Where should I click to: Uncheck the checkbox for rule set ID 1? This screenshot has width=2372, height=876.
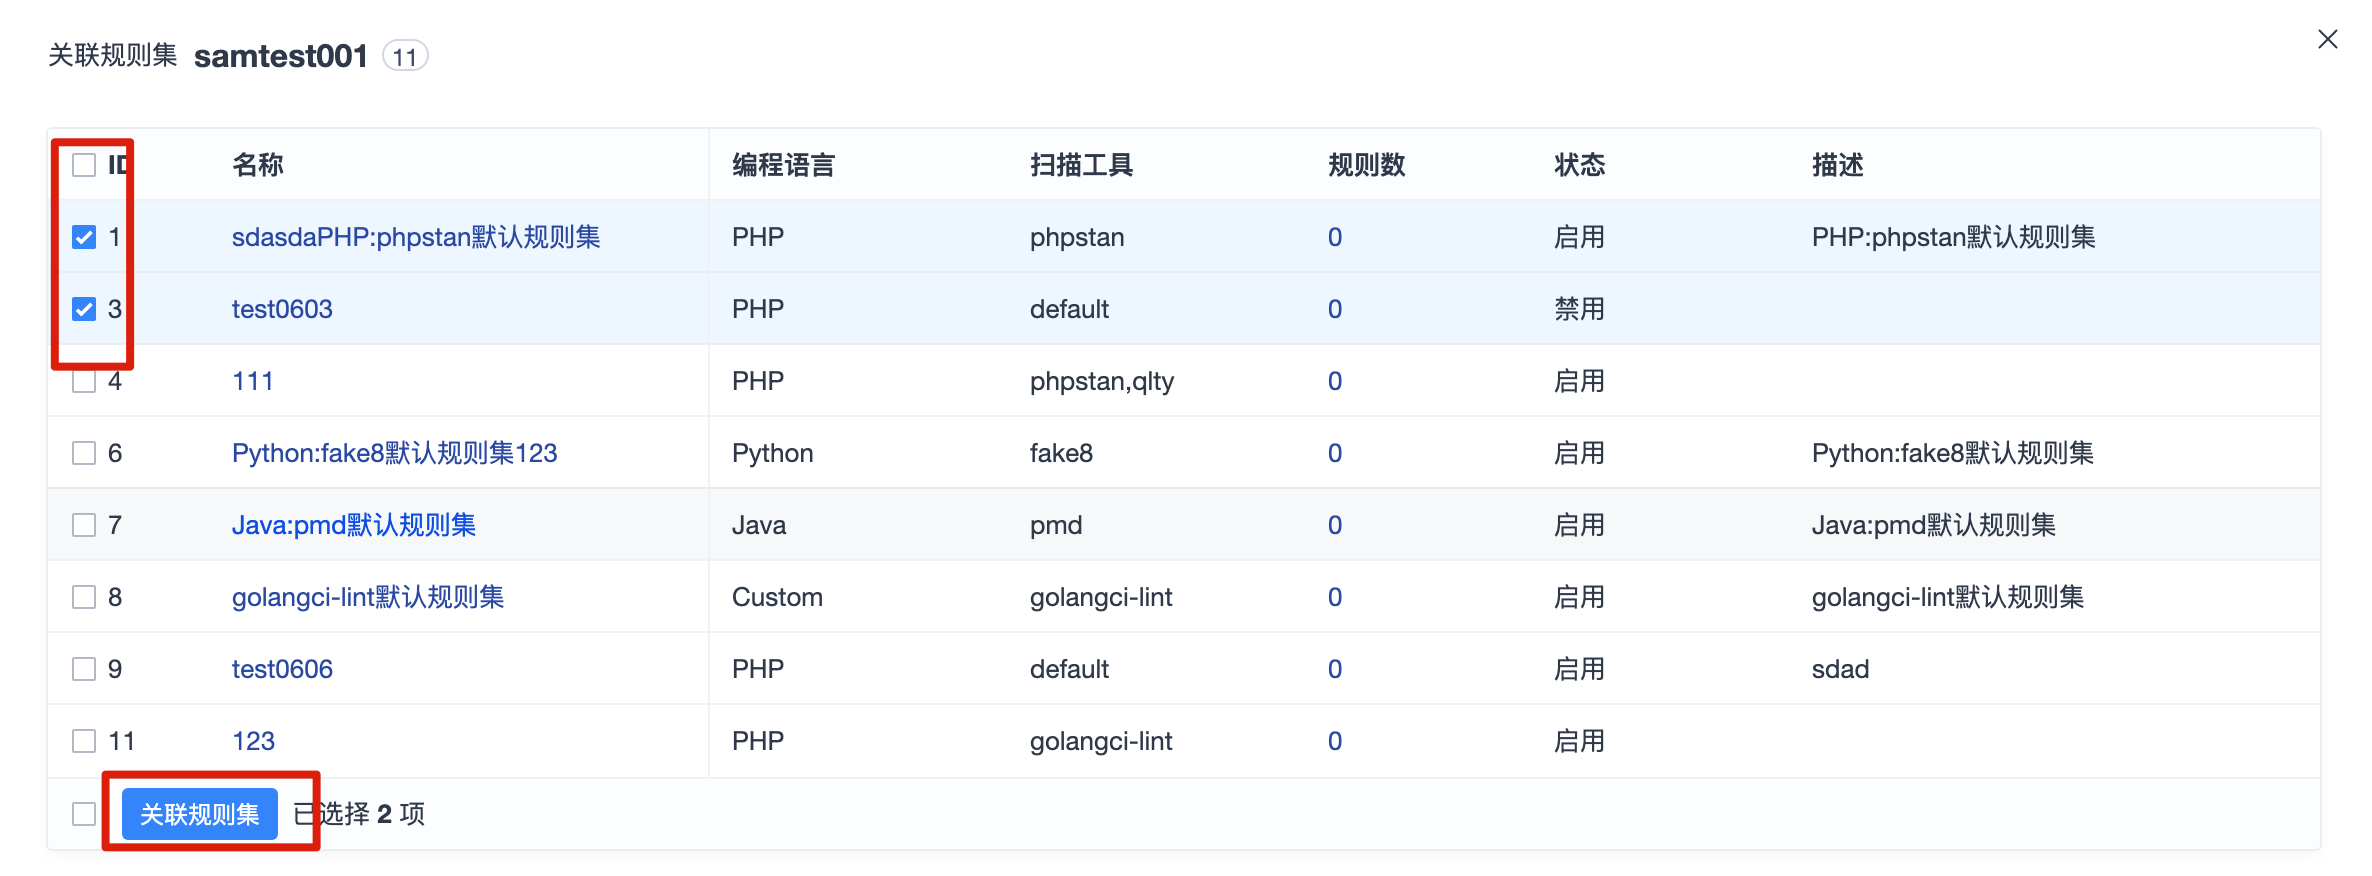[x=84, y=237]
